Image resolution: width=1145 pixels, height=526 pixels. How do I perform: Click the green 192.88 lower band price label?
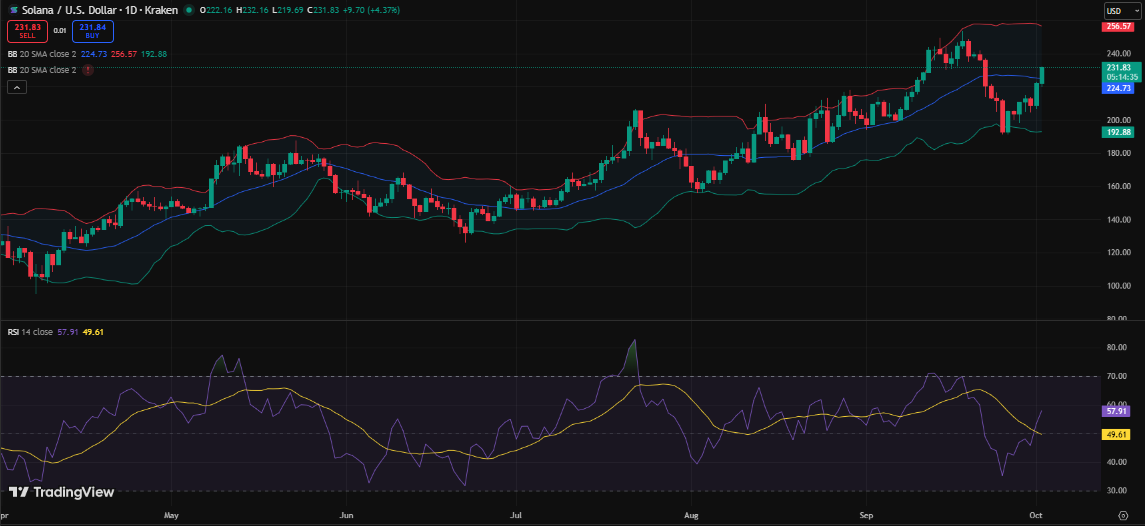(x=1117, y=132)
